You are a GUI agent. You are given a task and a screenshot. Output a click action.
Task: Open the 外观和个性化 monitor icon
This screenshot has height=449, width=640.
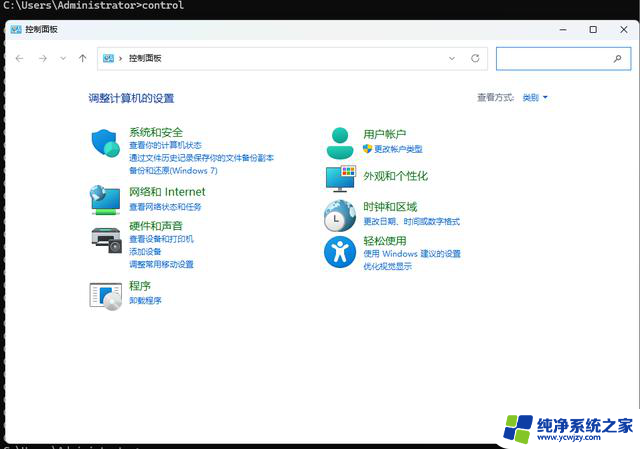pyautogui.click(x=340, y=179)
